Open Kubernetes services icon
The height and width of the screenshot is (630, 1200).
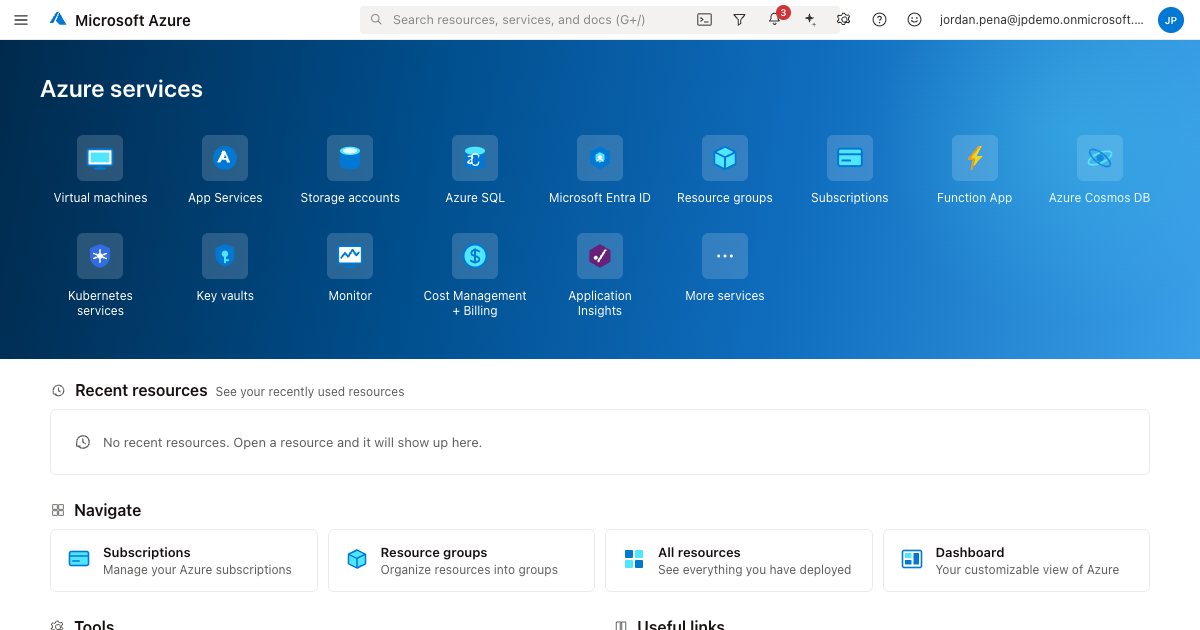(x=100, y=256)
